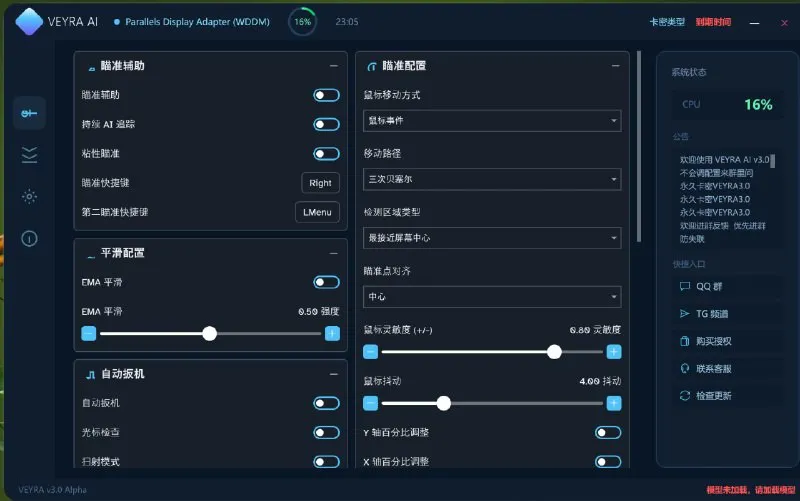Click the 不会调配置来群里问 announcement line

pyautogui.click(x=716, y=173)
